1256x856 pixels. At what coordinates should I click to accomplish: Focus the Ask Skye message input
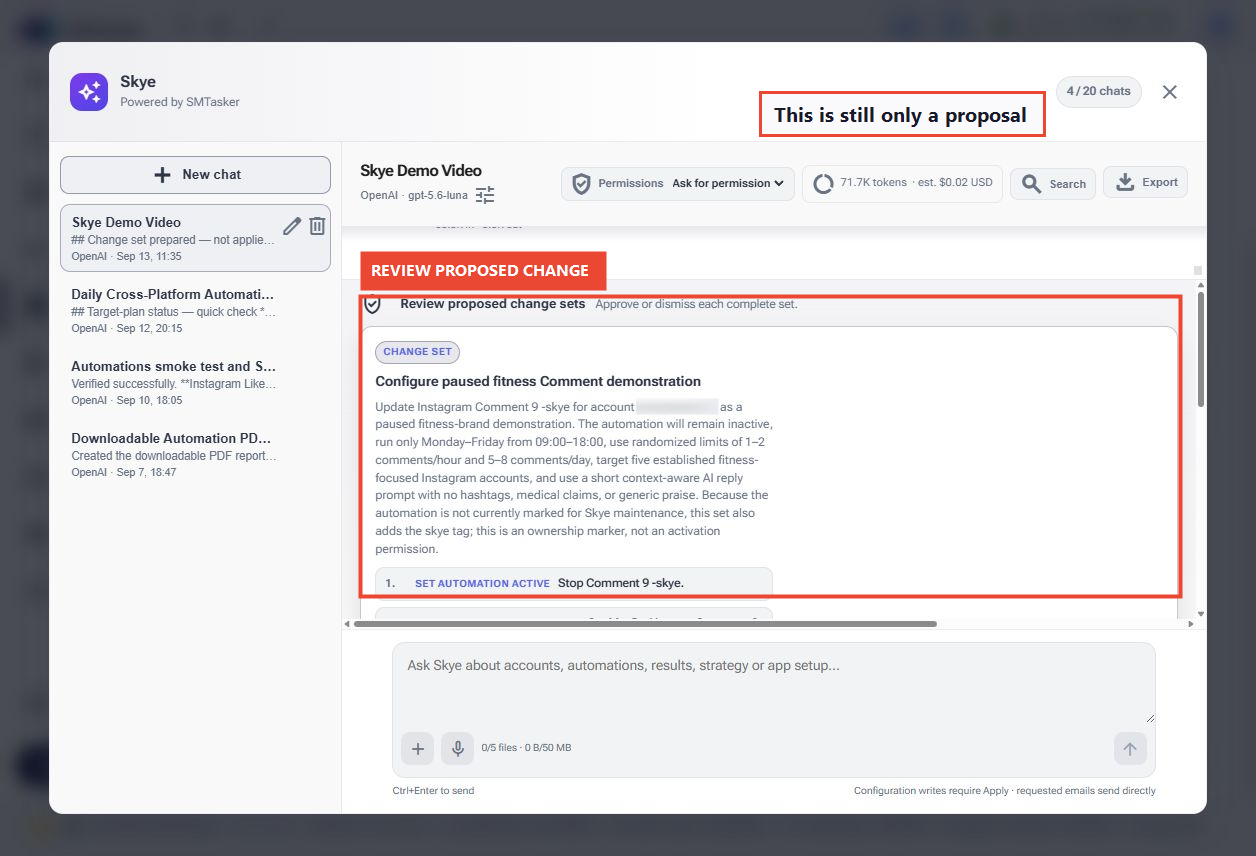pyautogui.click(x=774, y=683)
